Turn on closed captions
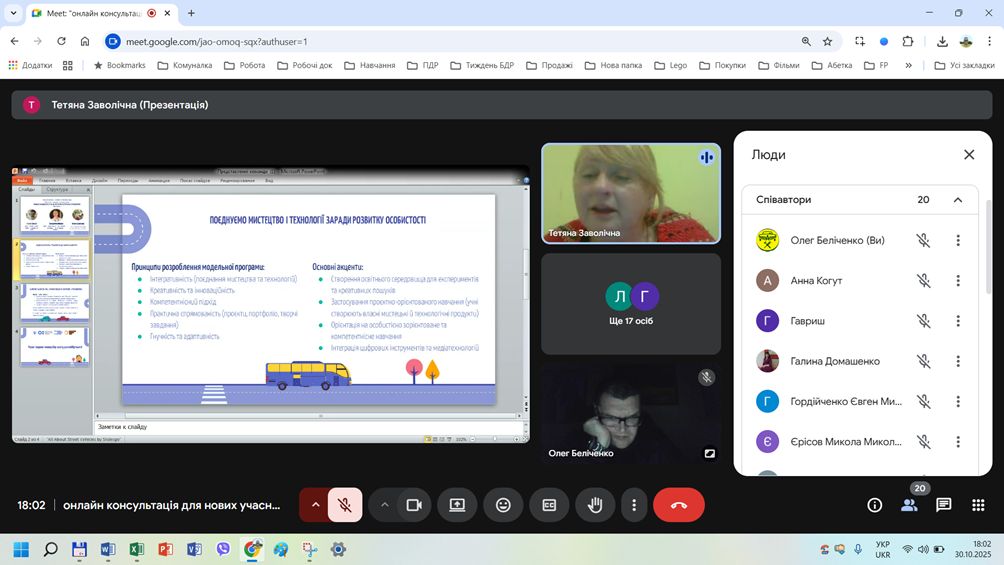The image size is (1004, 565). pos(549,505)
